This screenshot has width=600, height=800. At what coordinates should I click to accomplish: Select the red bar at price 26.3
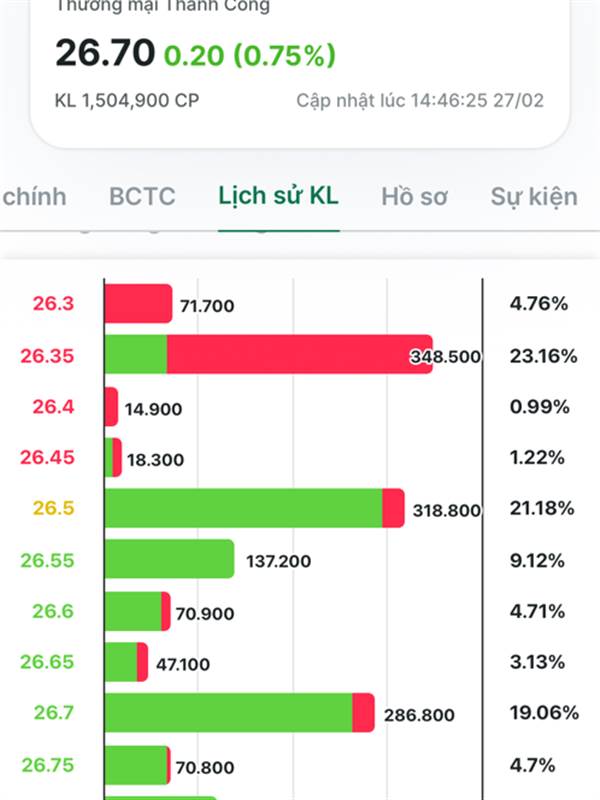pos(138,304)
